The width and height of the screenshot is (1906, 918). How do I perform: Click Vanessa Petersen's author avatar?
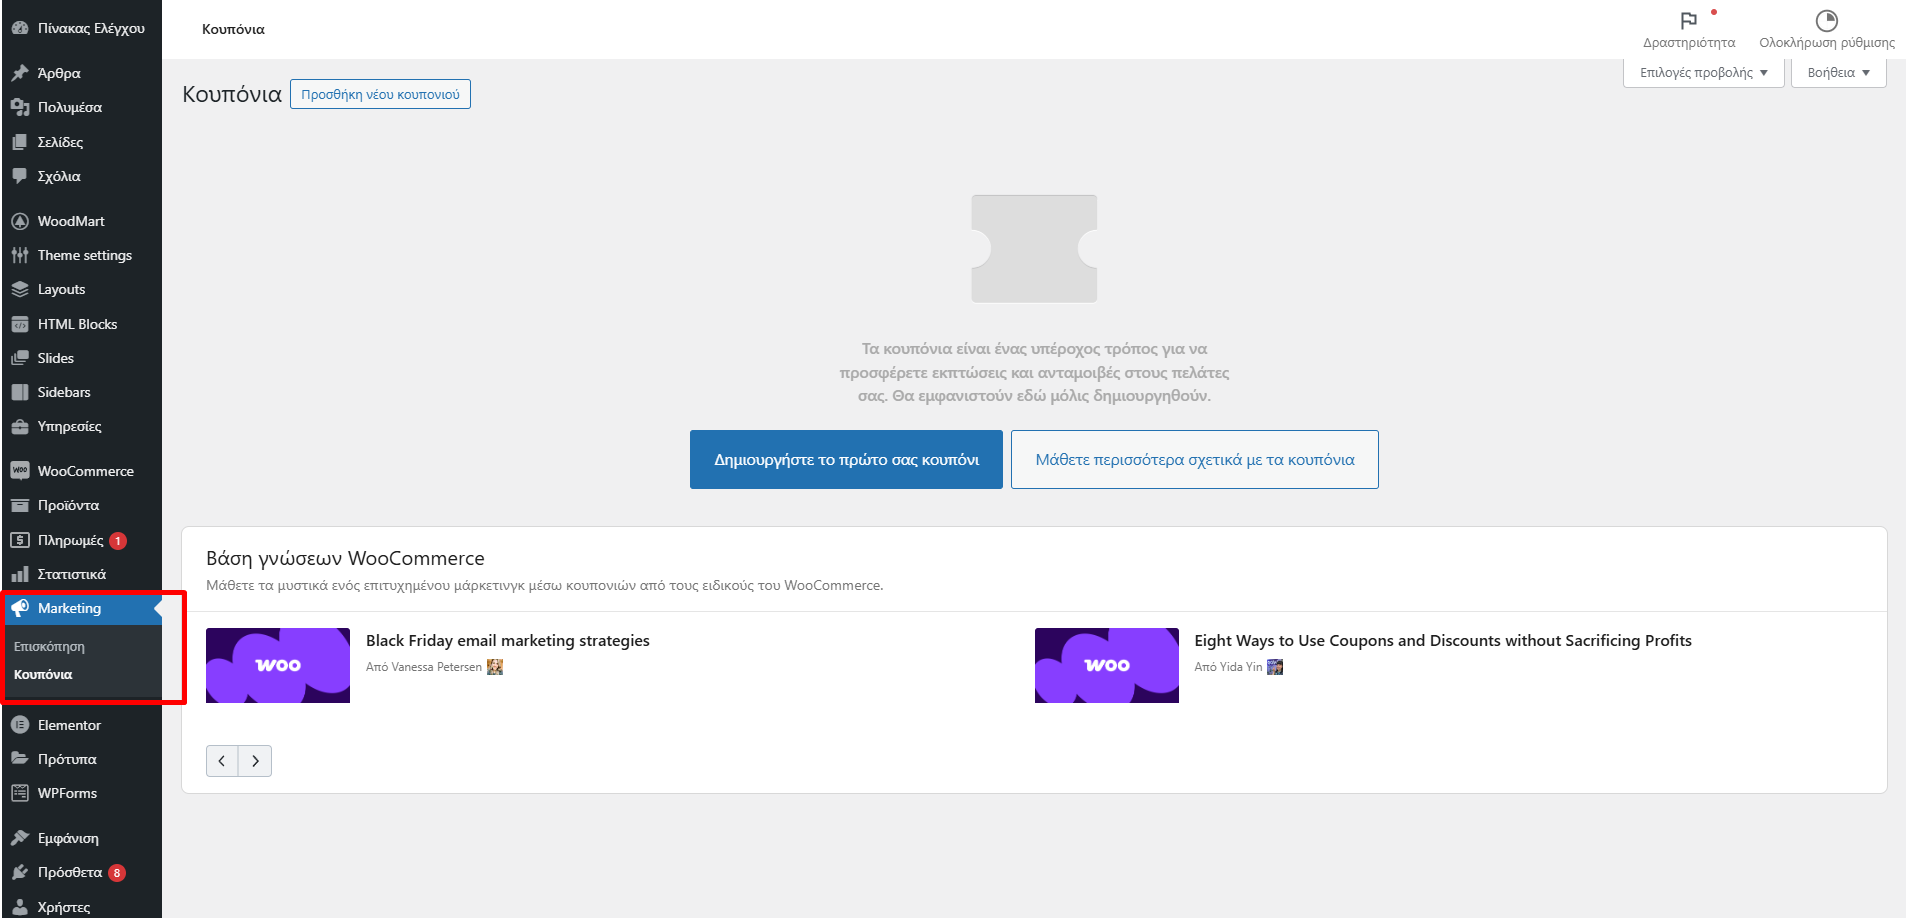495,667
